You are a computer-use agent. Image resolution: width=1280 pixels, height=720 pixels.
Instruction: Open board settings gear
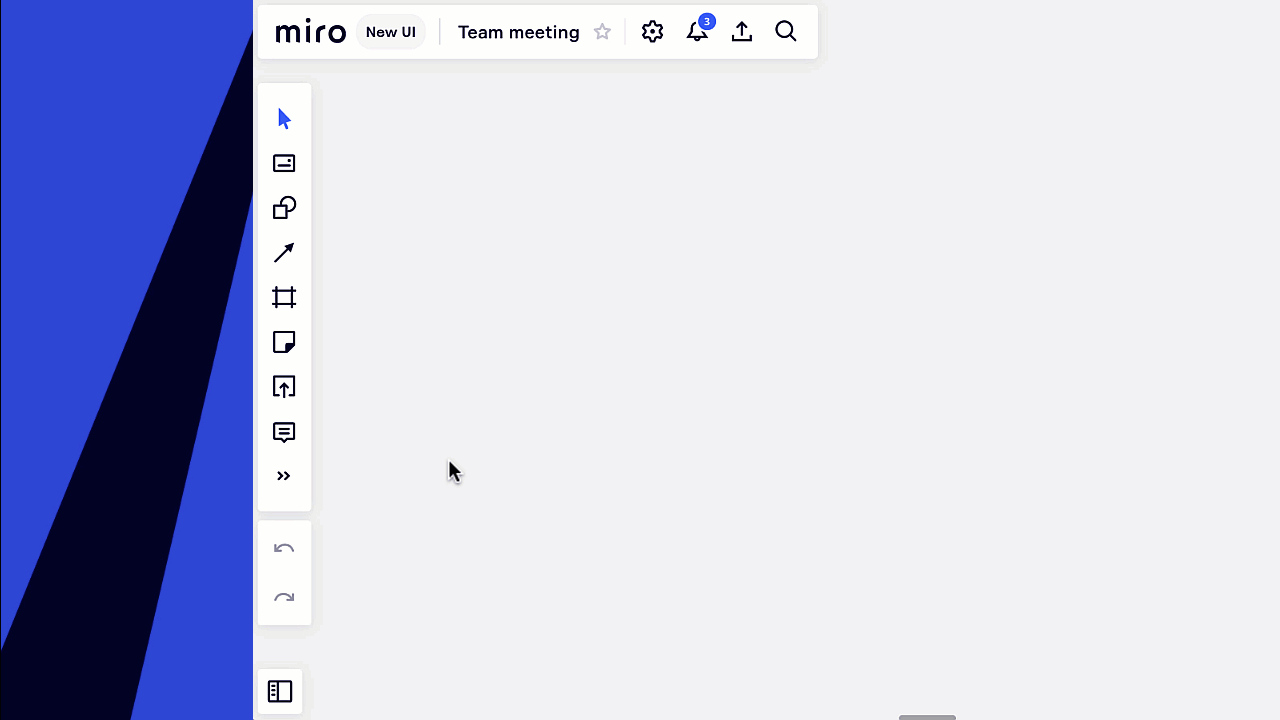(x=653, y=32)
